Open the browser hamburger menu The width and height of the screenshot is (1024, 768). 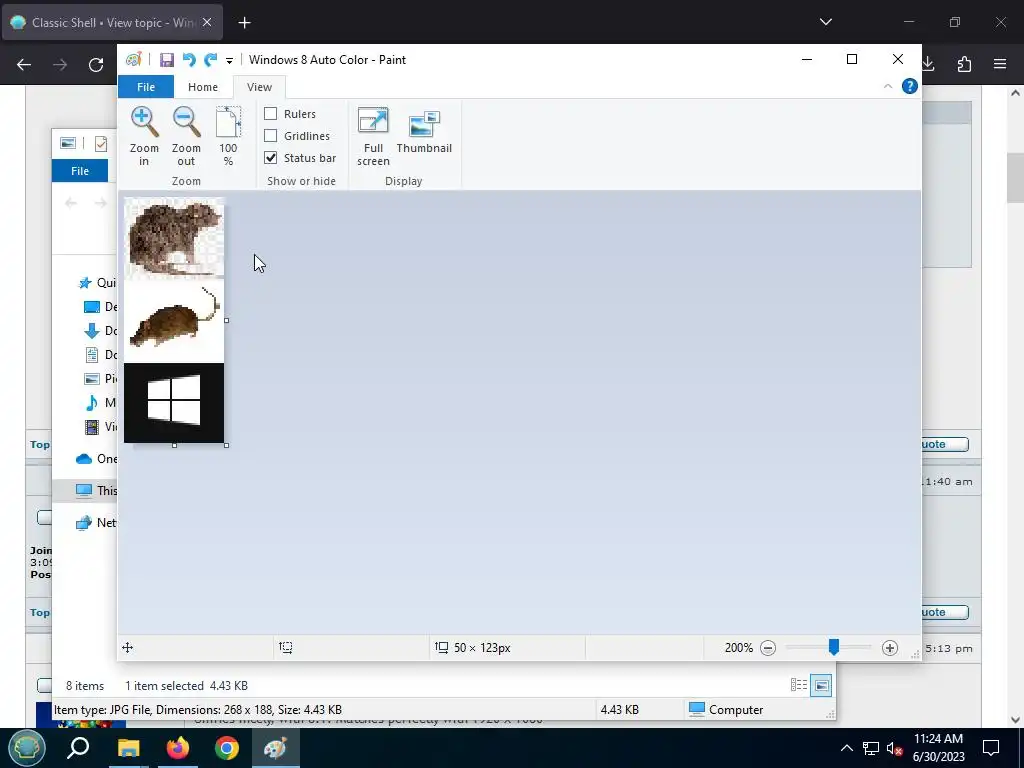coord(1000,64)
